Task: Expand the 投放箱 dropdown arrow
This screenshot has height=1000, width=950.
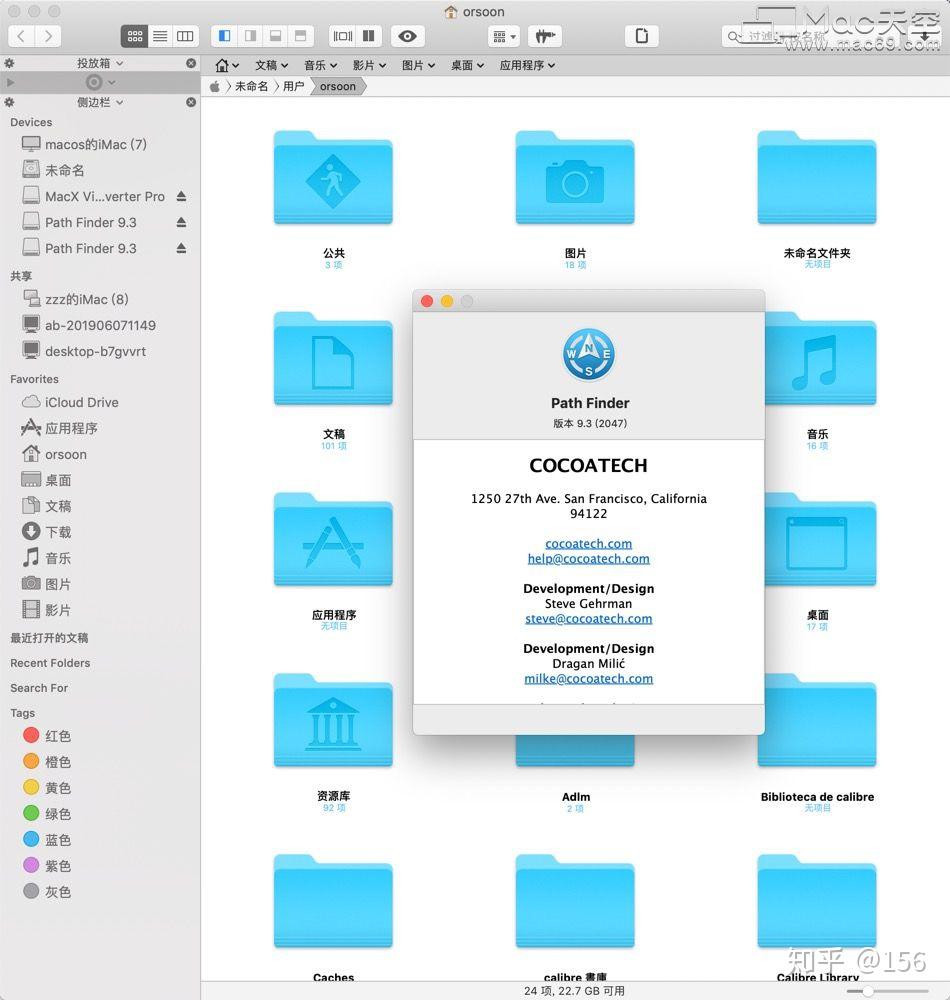Action: (x=119, y=63)
